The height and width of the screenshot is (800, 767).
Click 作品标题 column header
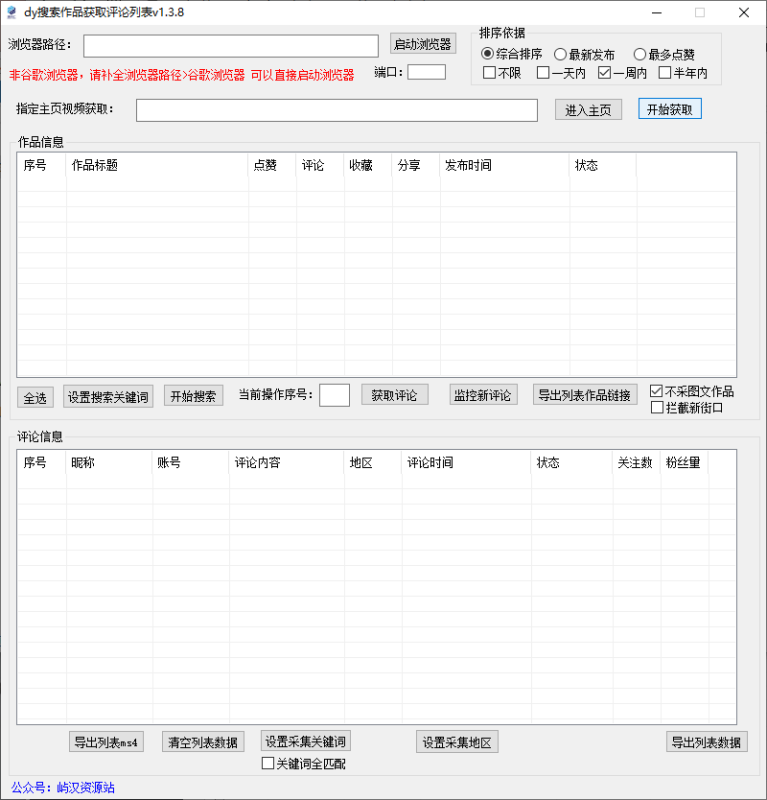coord(157,165)
